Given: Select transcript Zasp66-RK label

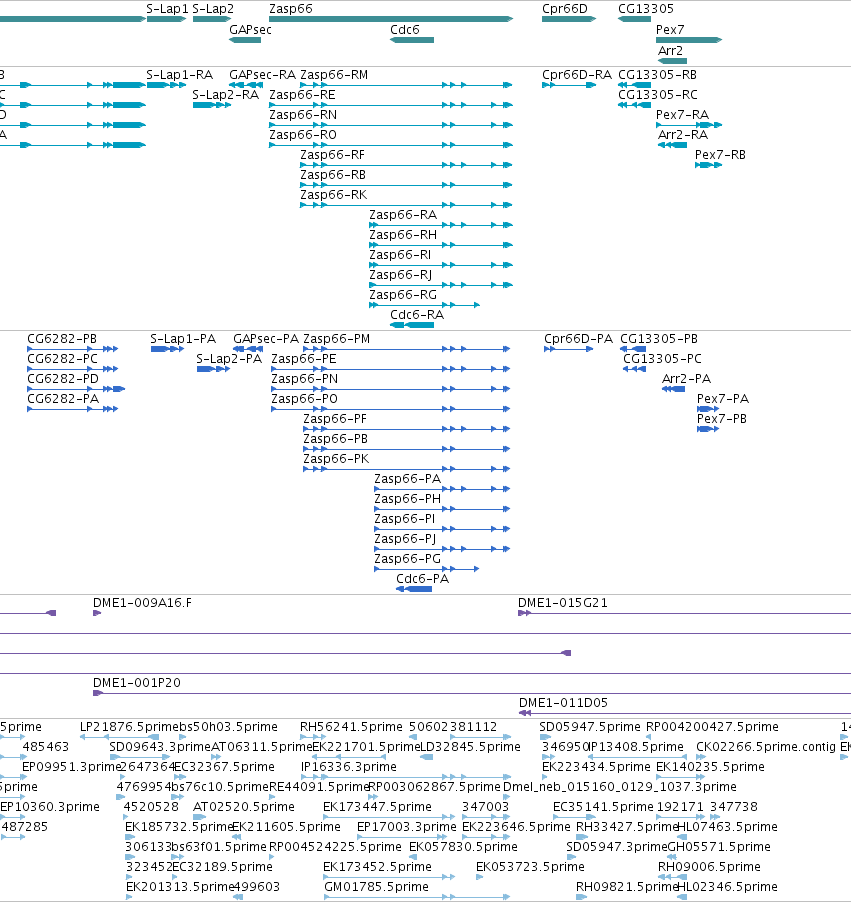Looking at the screenshot, I should [334, 194].
